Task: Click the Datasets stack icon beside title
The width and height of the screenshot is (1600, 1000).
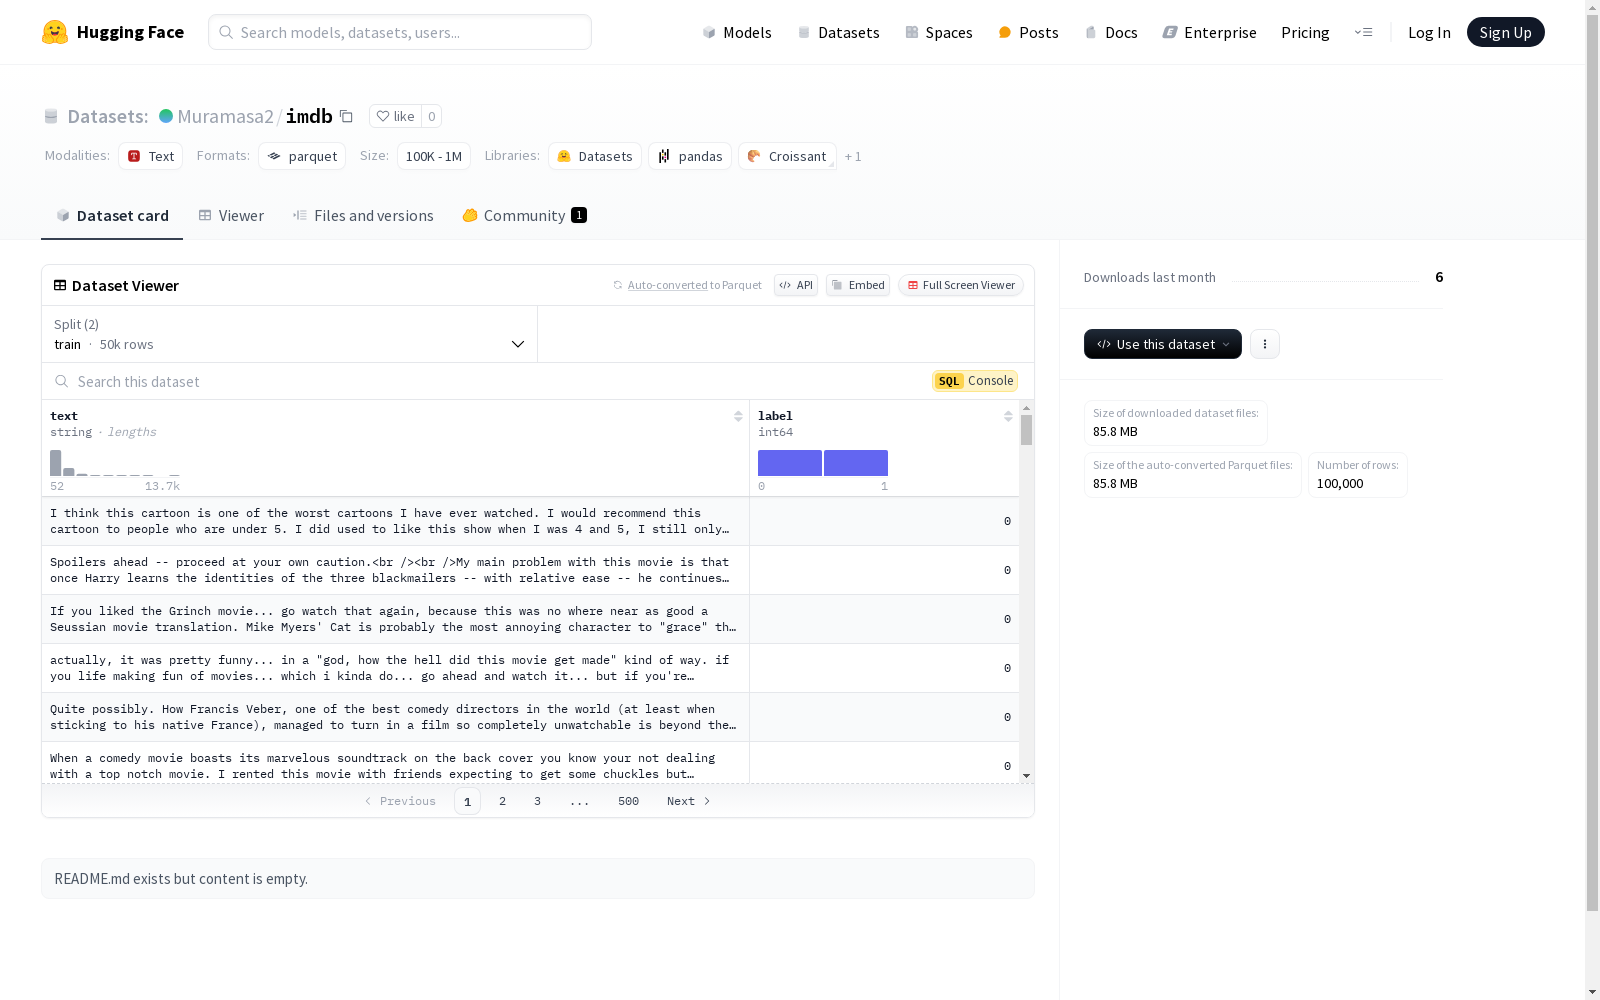Action: click(x=51, y=117)
